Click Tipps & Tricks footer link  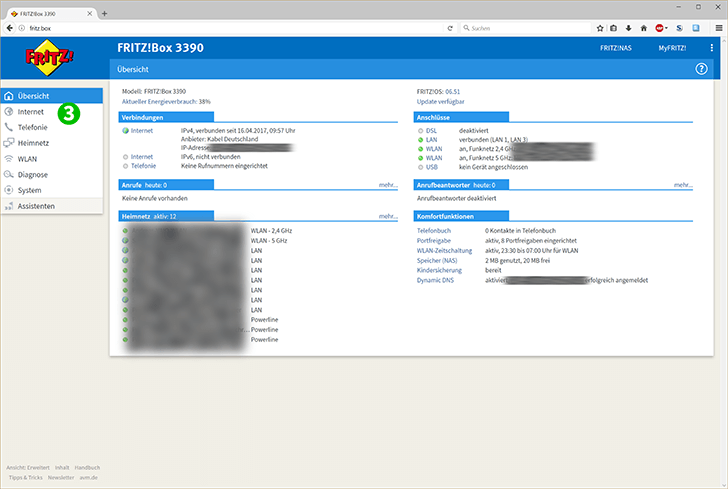26,477
